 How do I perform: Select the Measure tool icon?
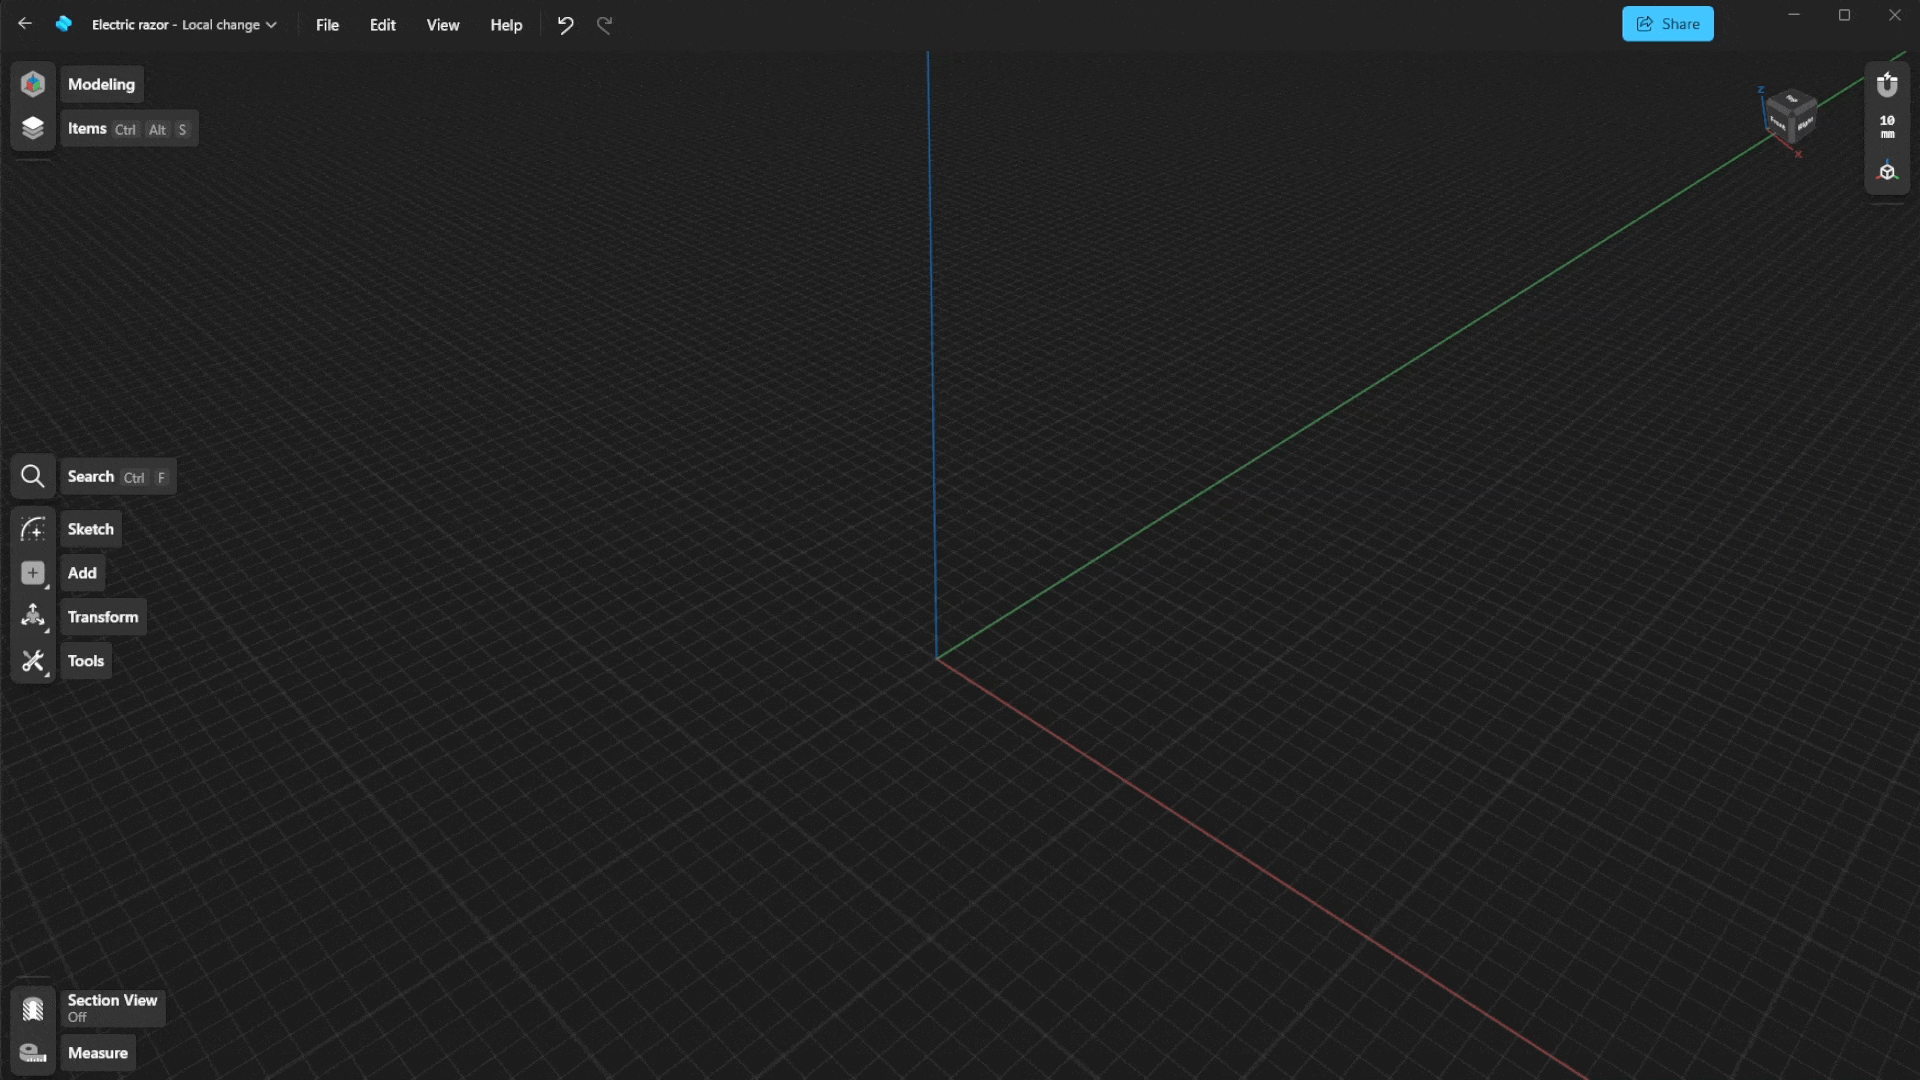click(33, 1052)
